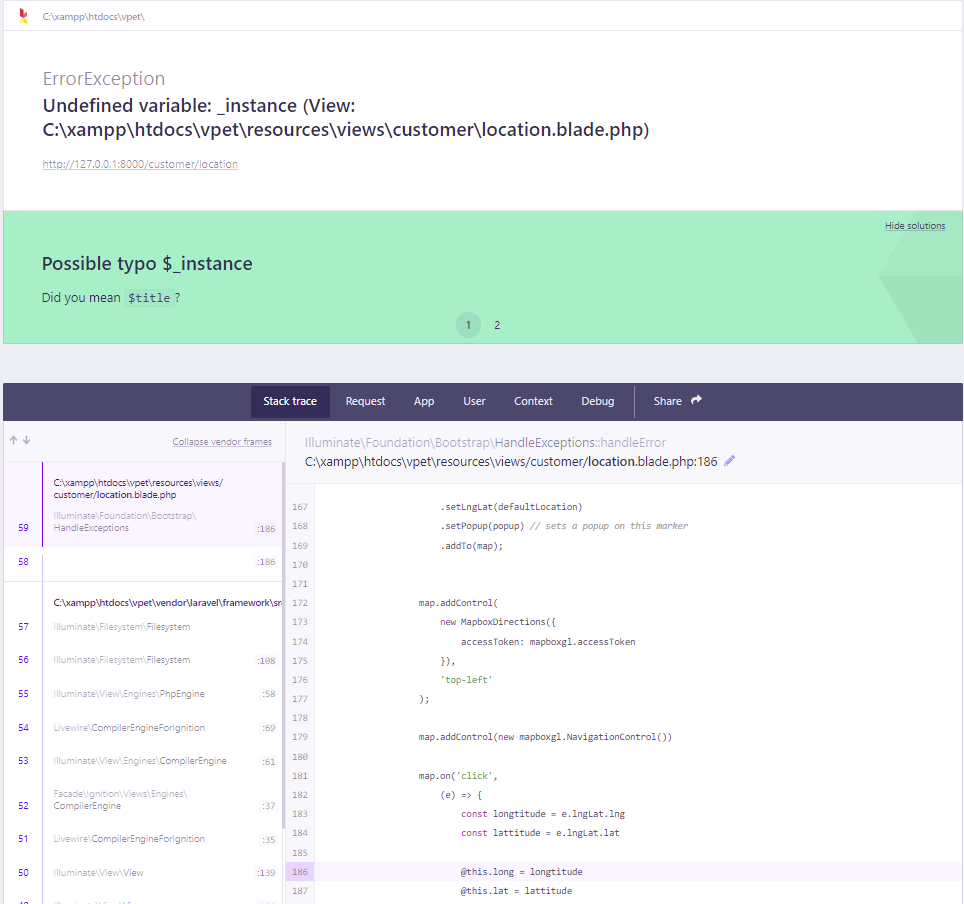Open the Stack trace tab
The image size is (964, 904).
coord(290,402)
